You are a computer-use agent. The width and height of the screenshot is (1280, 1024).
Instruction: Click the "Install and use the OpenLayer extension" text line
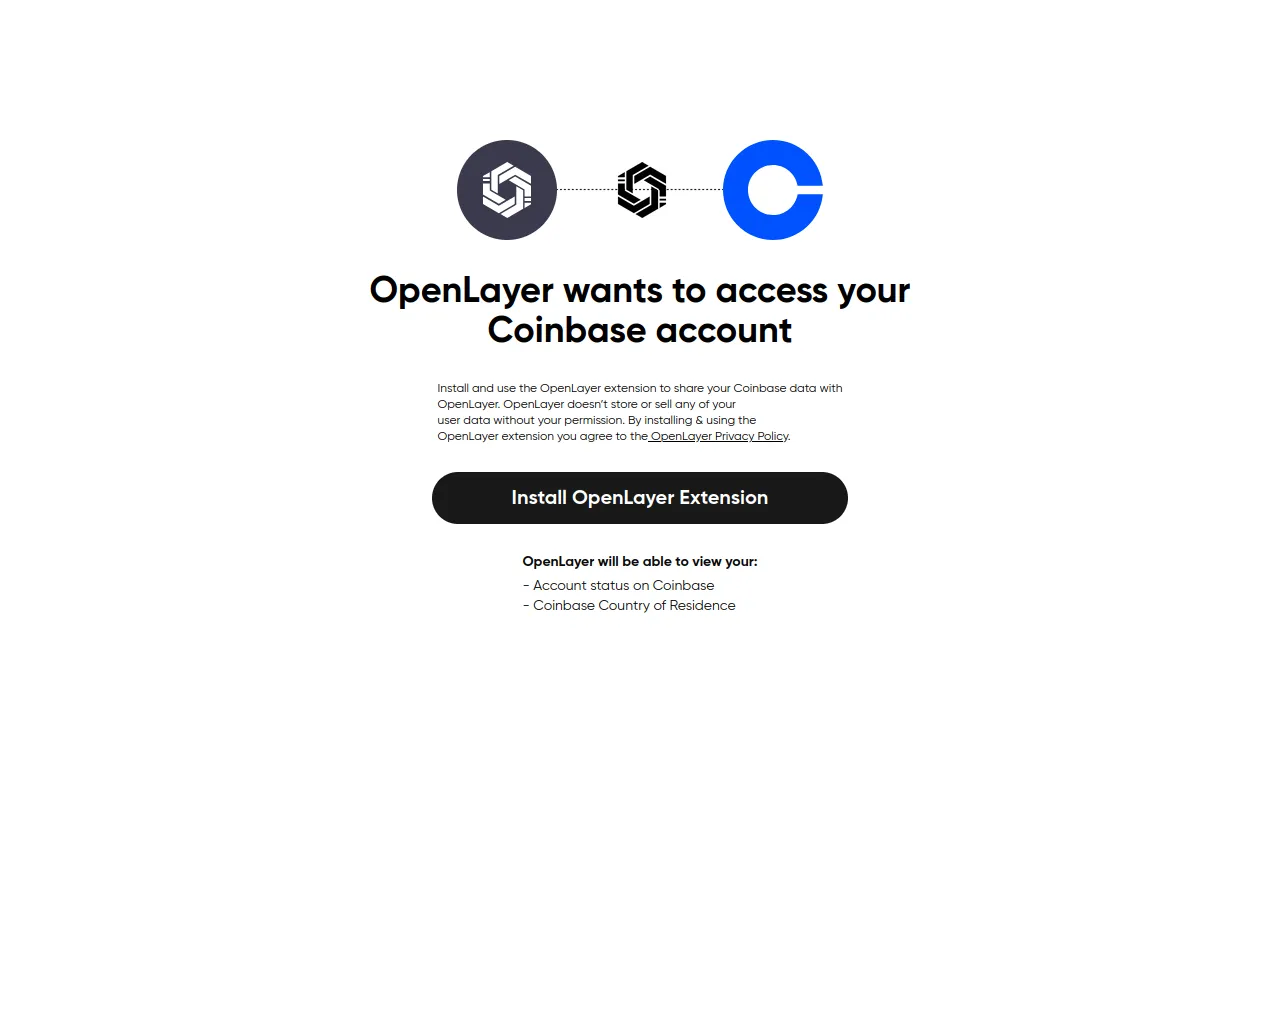[x=640, y=388]
